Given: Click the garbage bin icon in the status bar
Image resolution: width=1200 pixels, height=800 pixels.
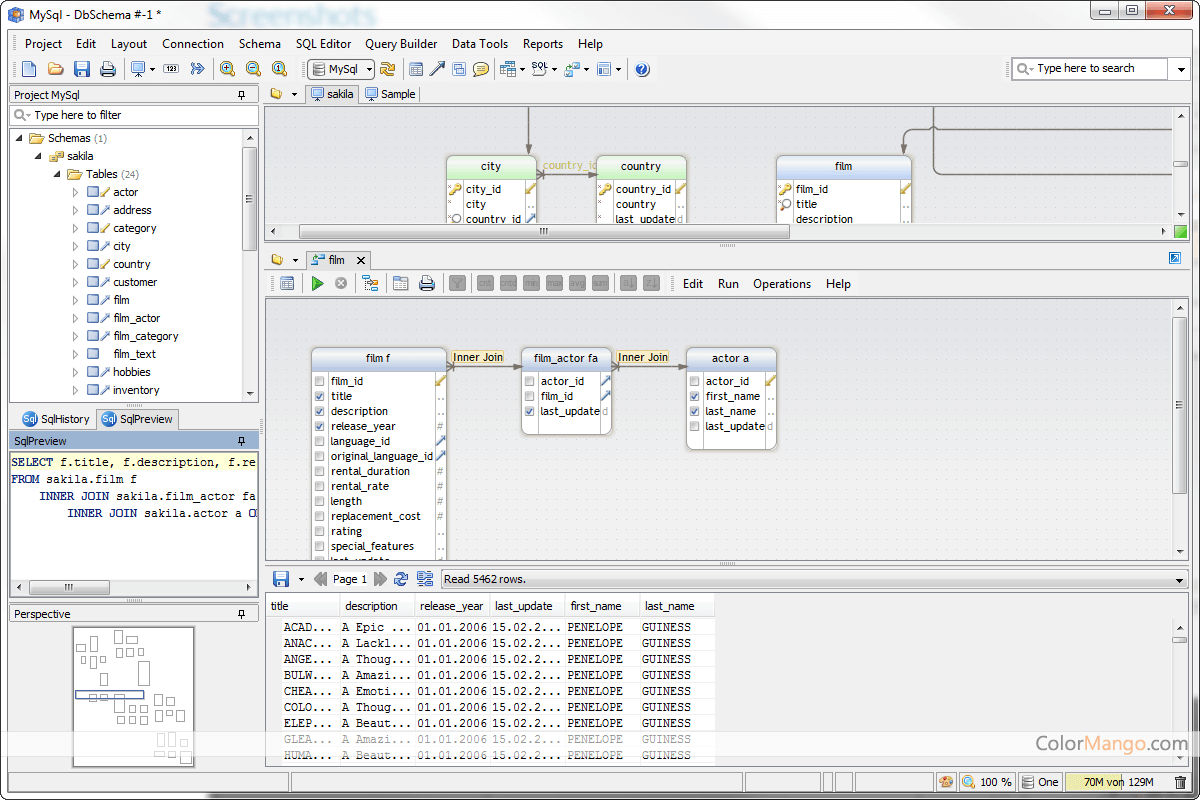Looking at the screenshot, I should pyautogui.click(x=1181, y=781).
